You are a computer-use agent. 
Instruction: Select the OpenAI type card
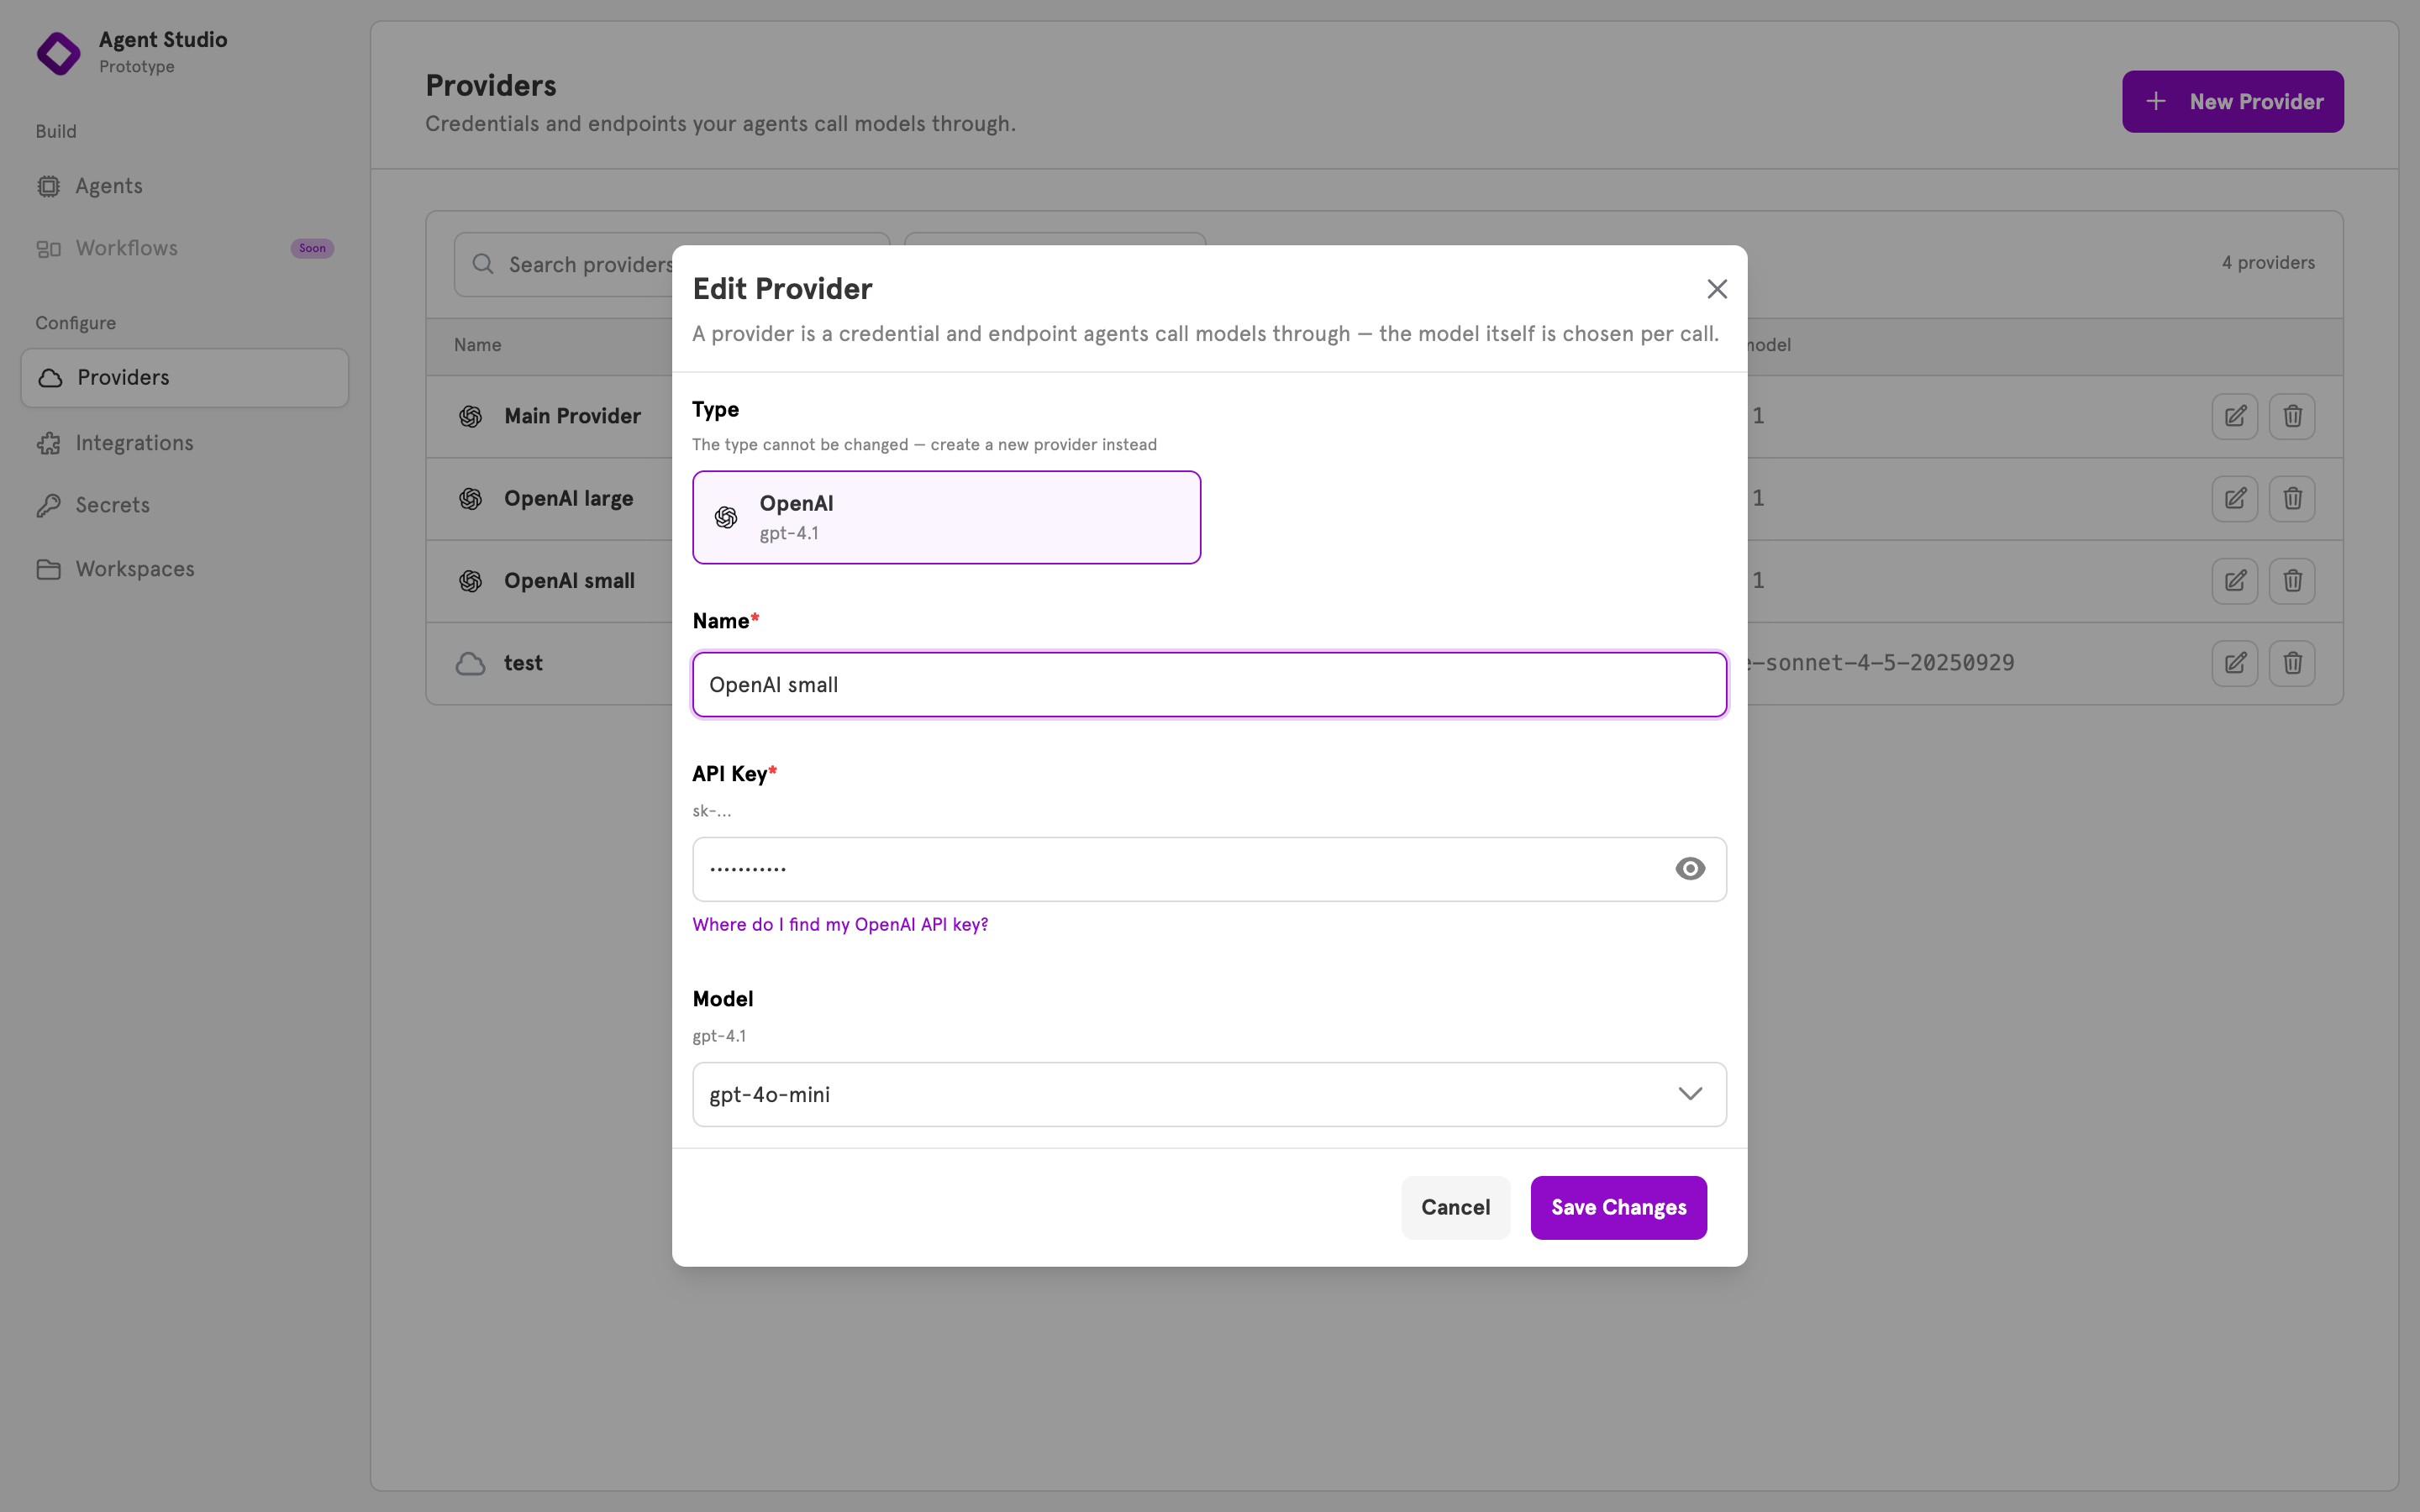point(946,517)
